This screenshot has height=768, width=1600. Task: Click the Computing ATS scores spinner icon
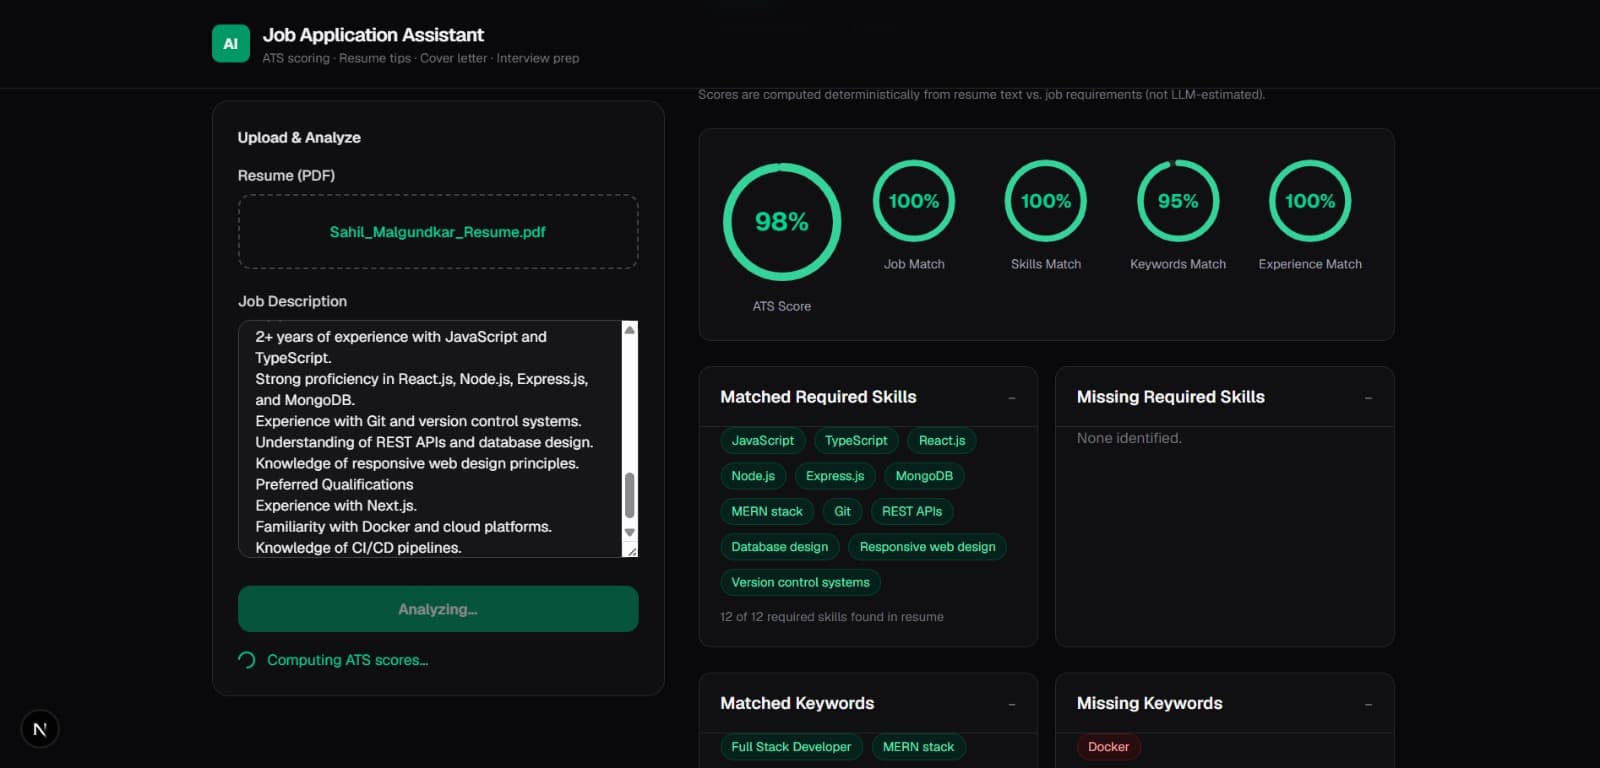point(247,660)
